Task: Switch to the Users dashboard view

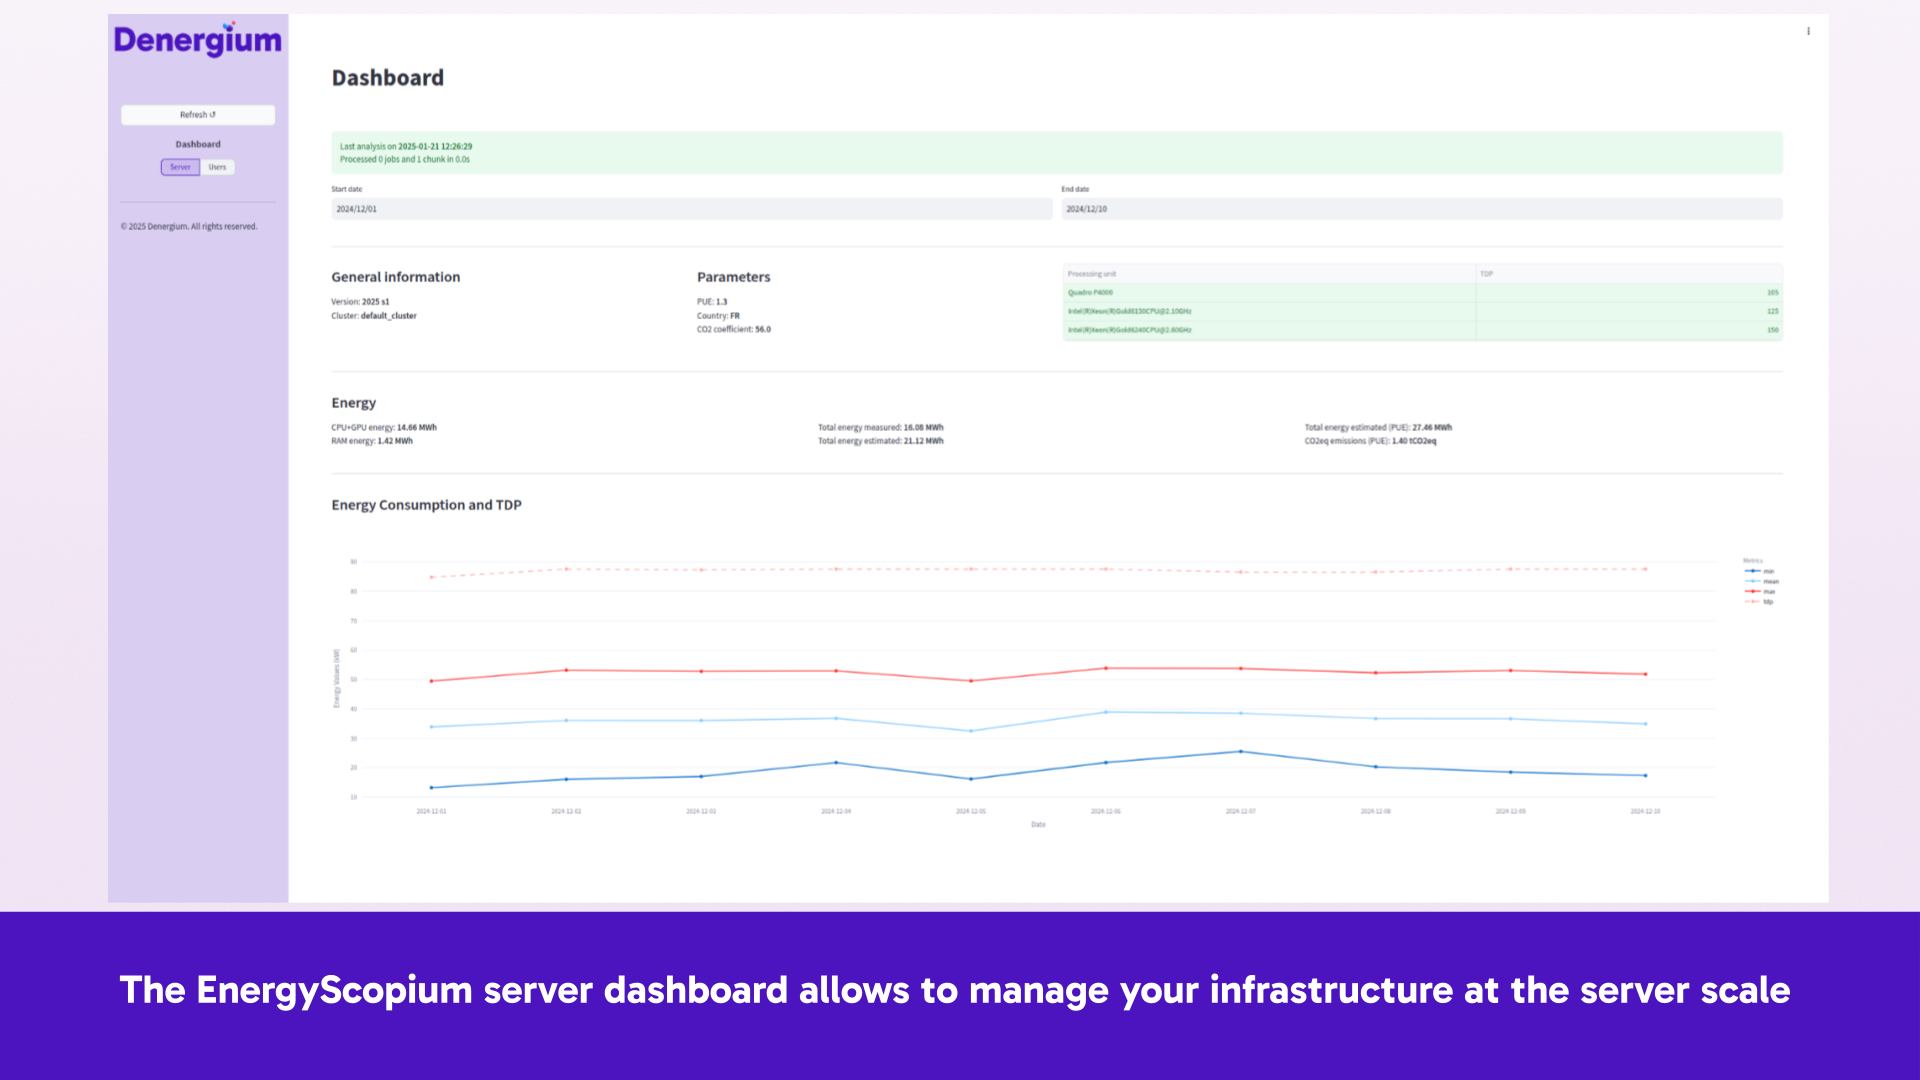Action: (x=217, y=167)
